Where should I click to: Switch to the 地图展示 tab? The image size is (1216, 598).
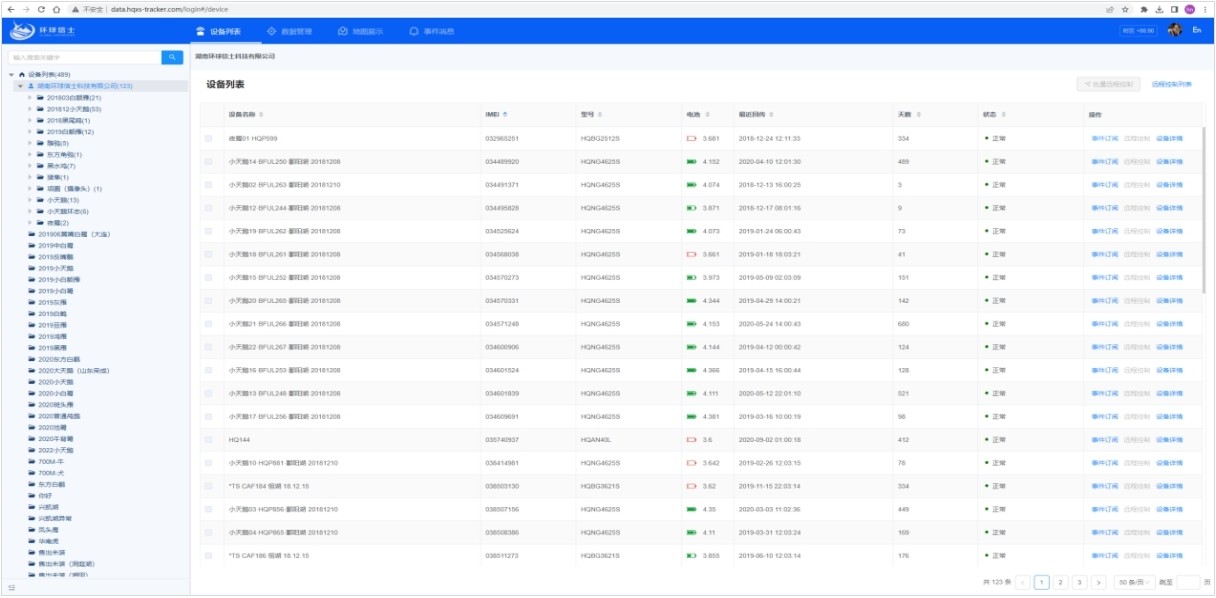click(x=360, y=32)
